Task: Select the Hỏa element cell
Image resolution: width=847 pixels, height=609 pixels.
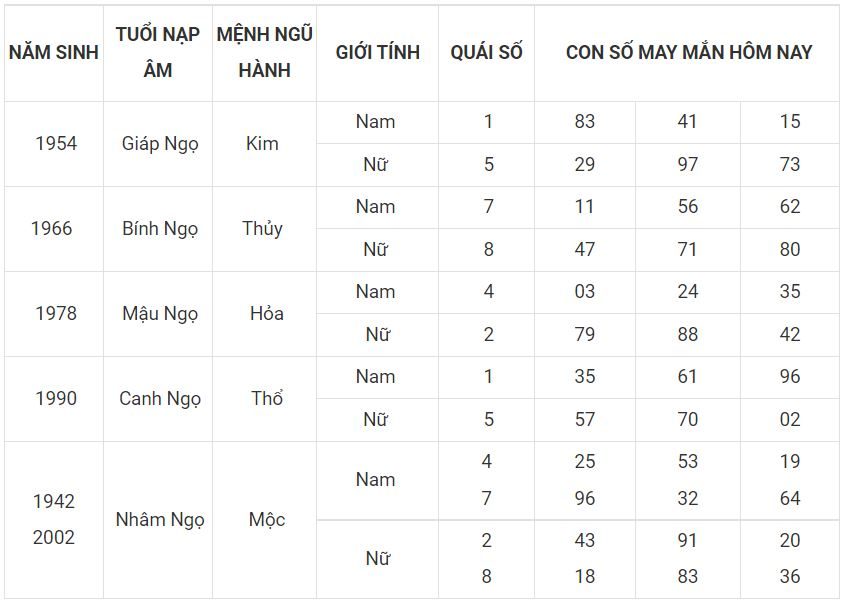Action: pyautogui.click(x=266, y=313)
